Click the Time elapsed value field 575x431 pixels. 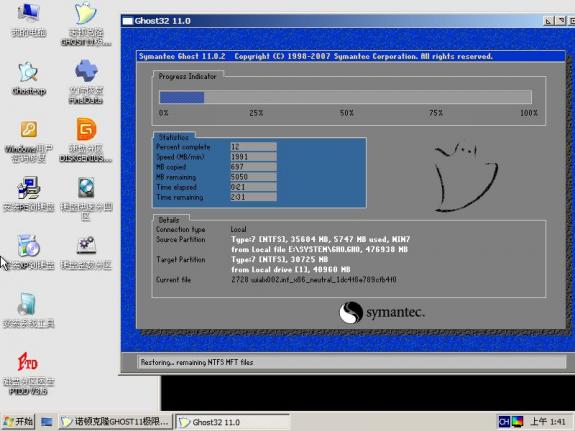(x=253, y=187)
